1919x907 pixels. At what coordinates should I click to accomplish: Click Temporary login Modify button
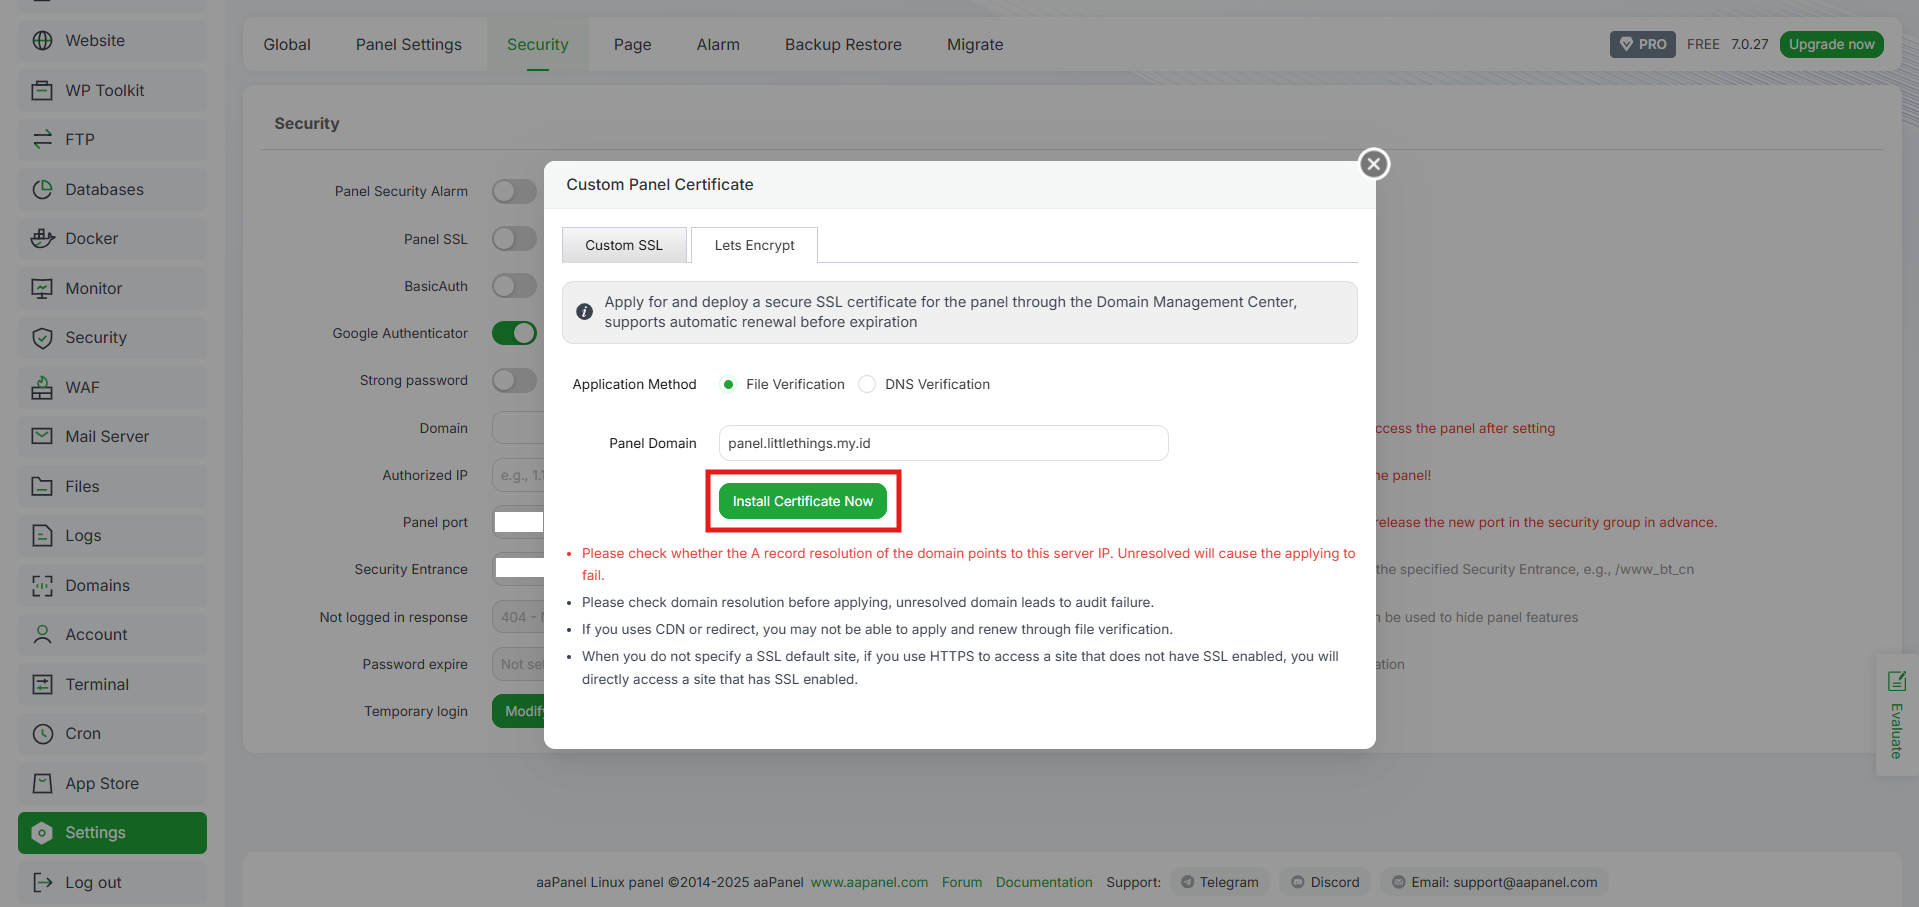pyautogui.click(x=518, y=711)
